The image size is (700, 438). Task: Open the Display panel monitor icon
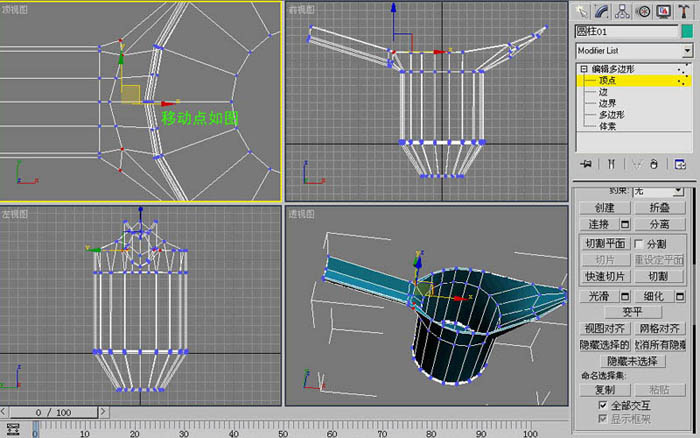click(663, 12)
